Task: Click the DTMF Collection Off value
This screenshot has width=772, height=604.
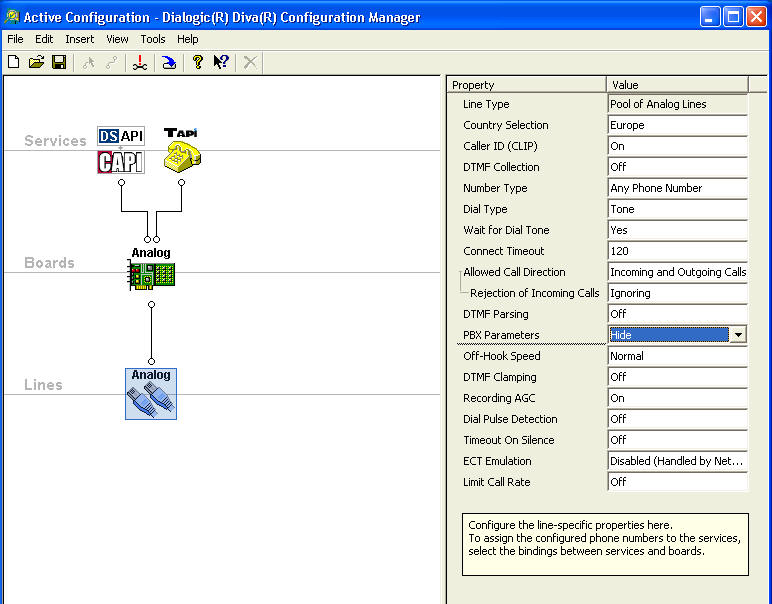Action: (678, 167)
